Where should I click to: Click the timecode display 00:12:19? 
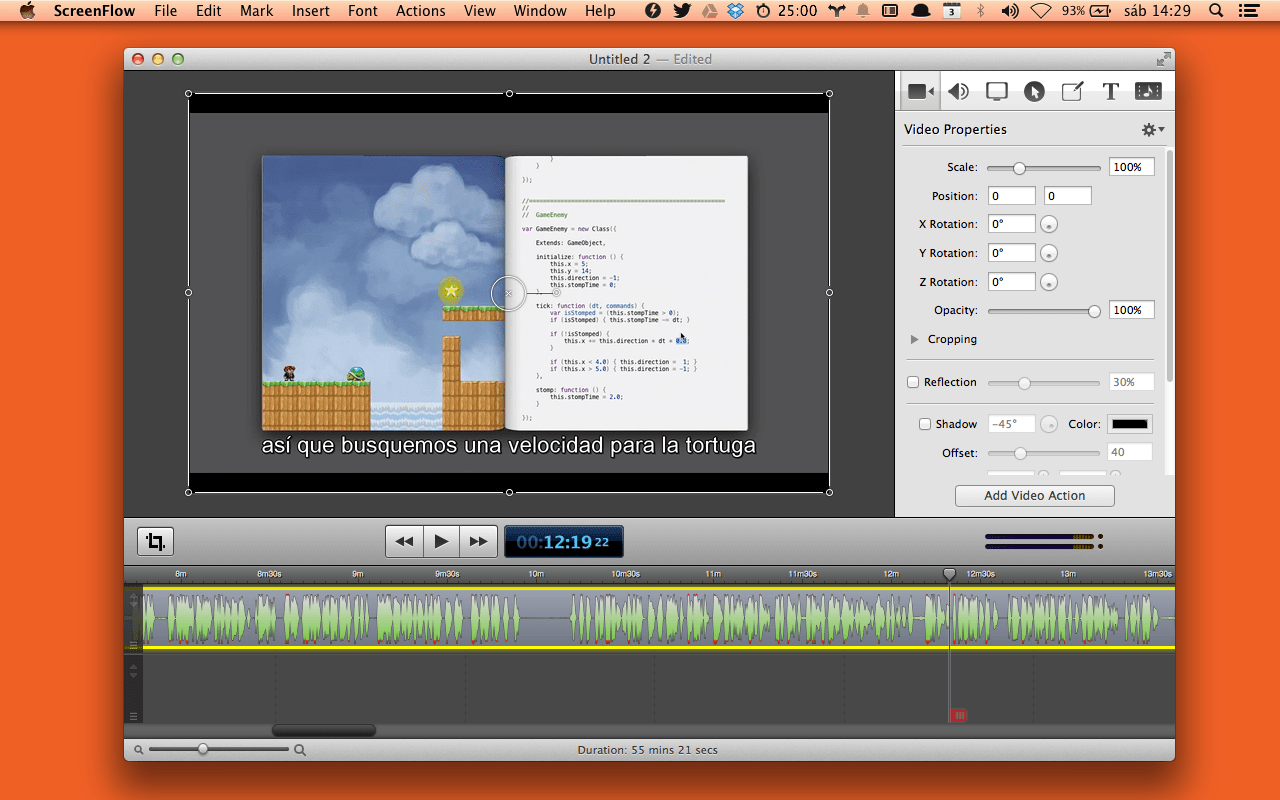(564, 541)
